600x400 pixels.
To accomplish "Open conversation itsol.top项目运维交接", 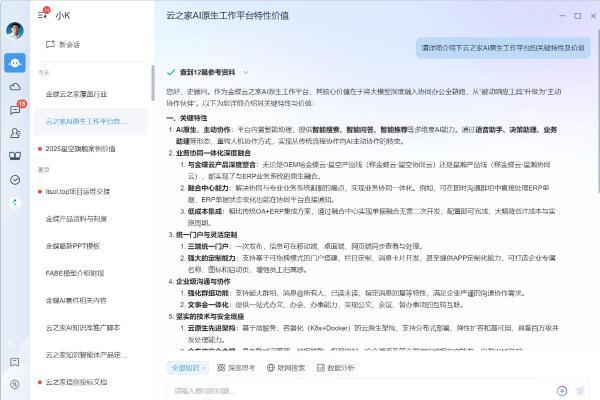I will (x=91, y=191).
